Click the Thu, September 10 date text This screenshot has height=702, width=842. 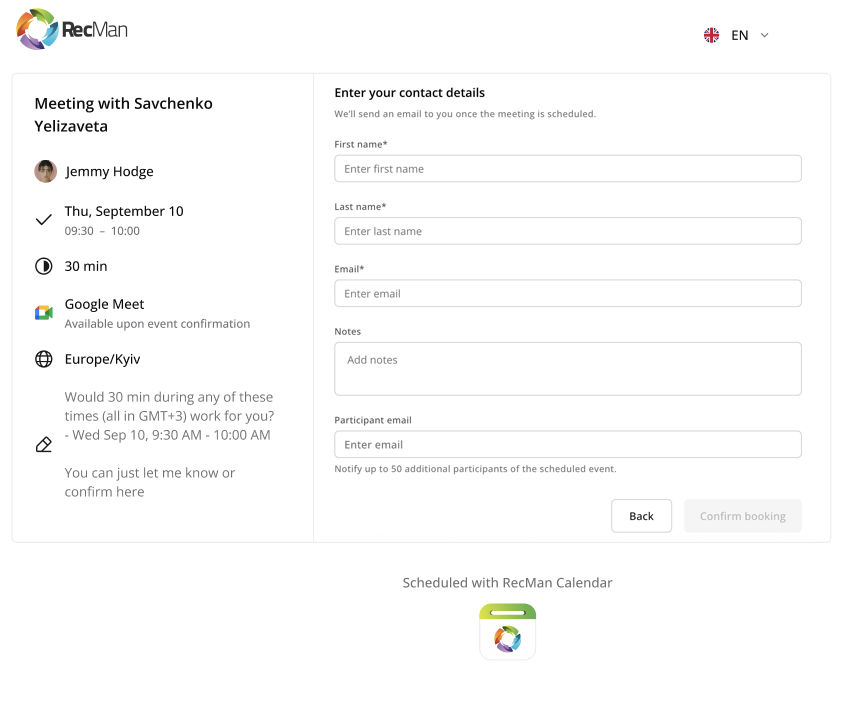(124, 211)
